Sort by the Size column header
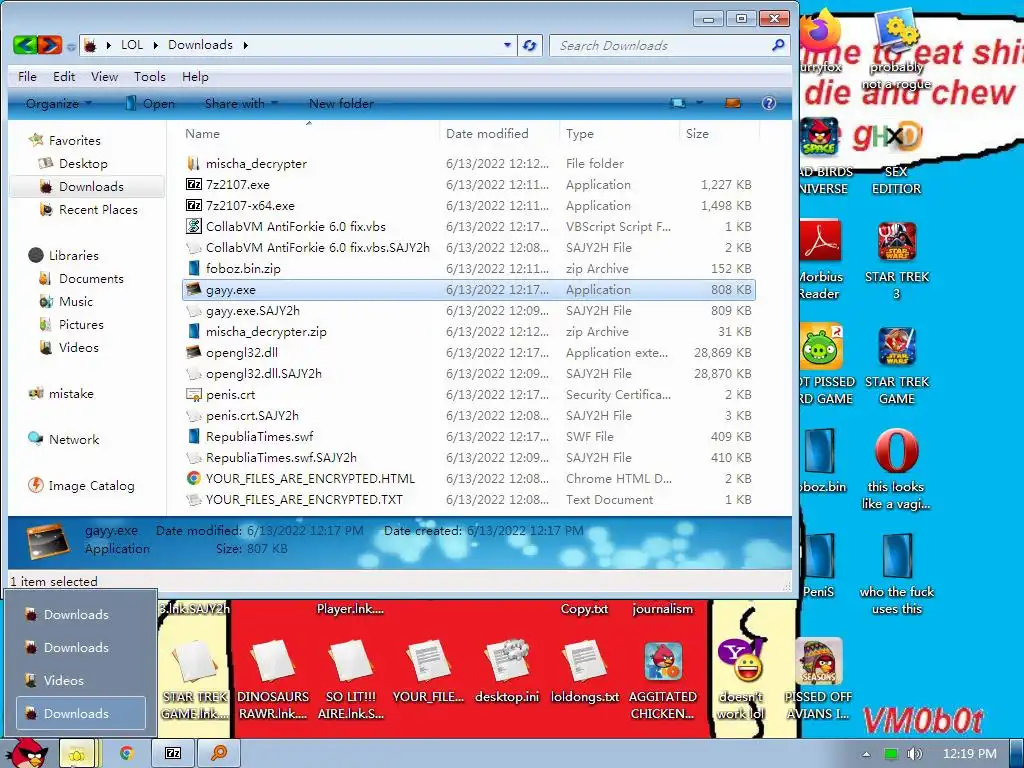This screenshot has height=768, width=1024. [719, 133]
